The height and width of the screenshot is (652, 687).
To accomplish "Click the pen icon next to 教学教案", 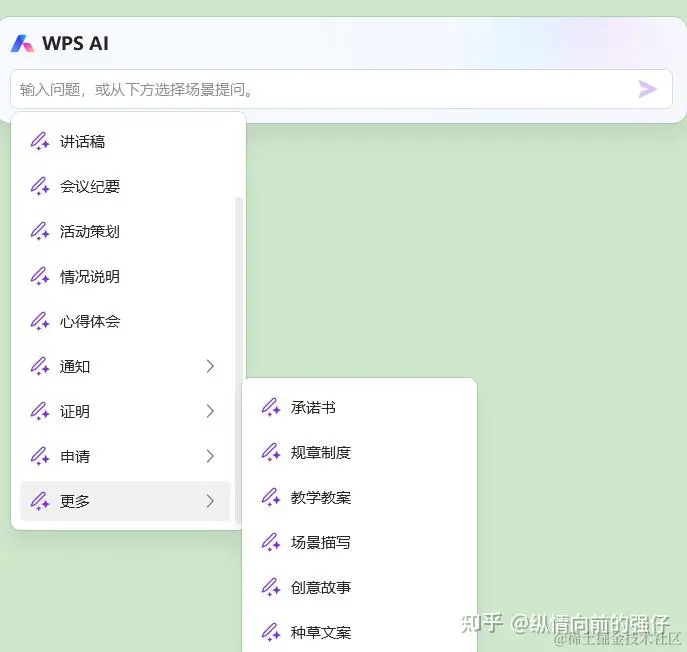I will pyautogui.click(x=271, y=497).
